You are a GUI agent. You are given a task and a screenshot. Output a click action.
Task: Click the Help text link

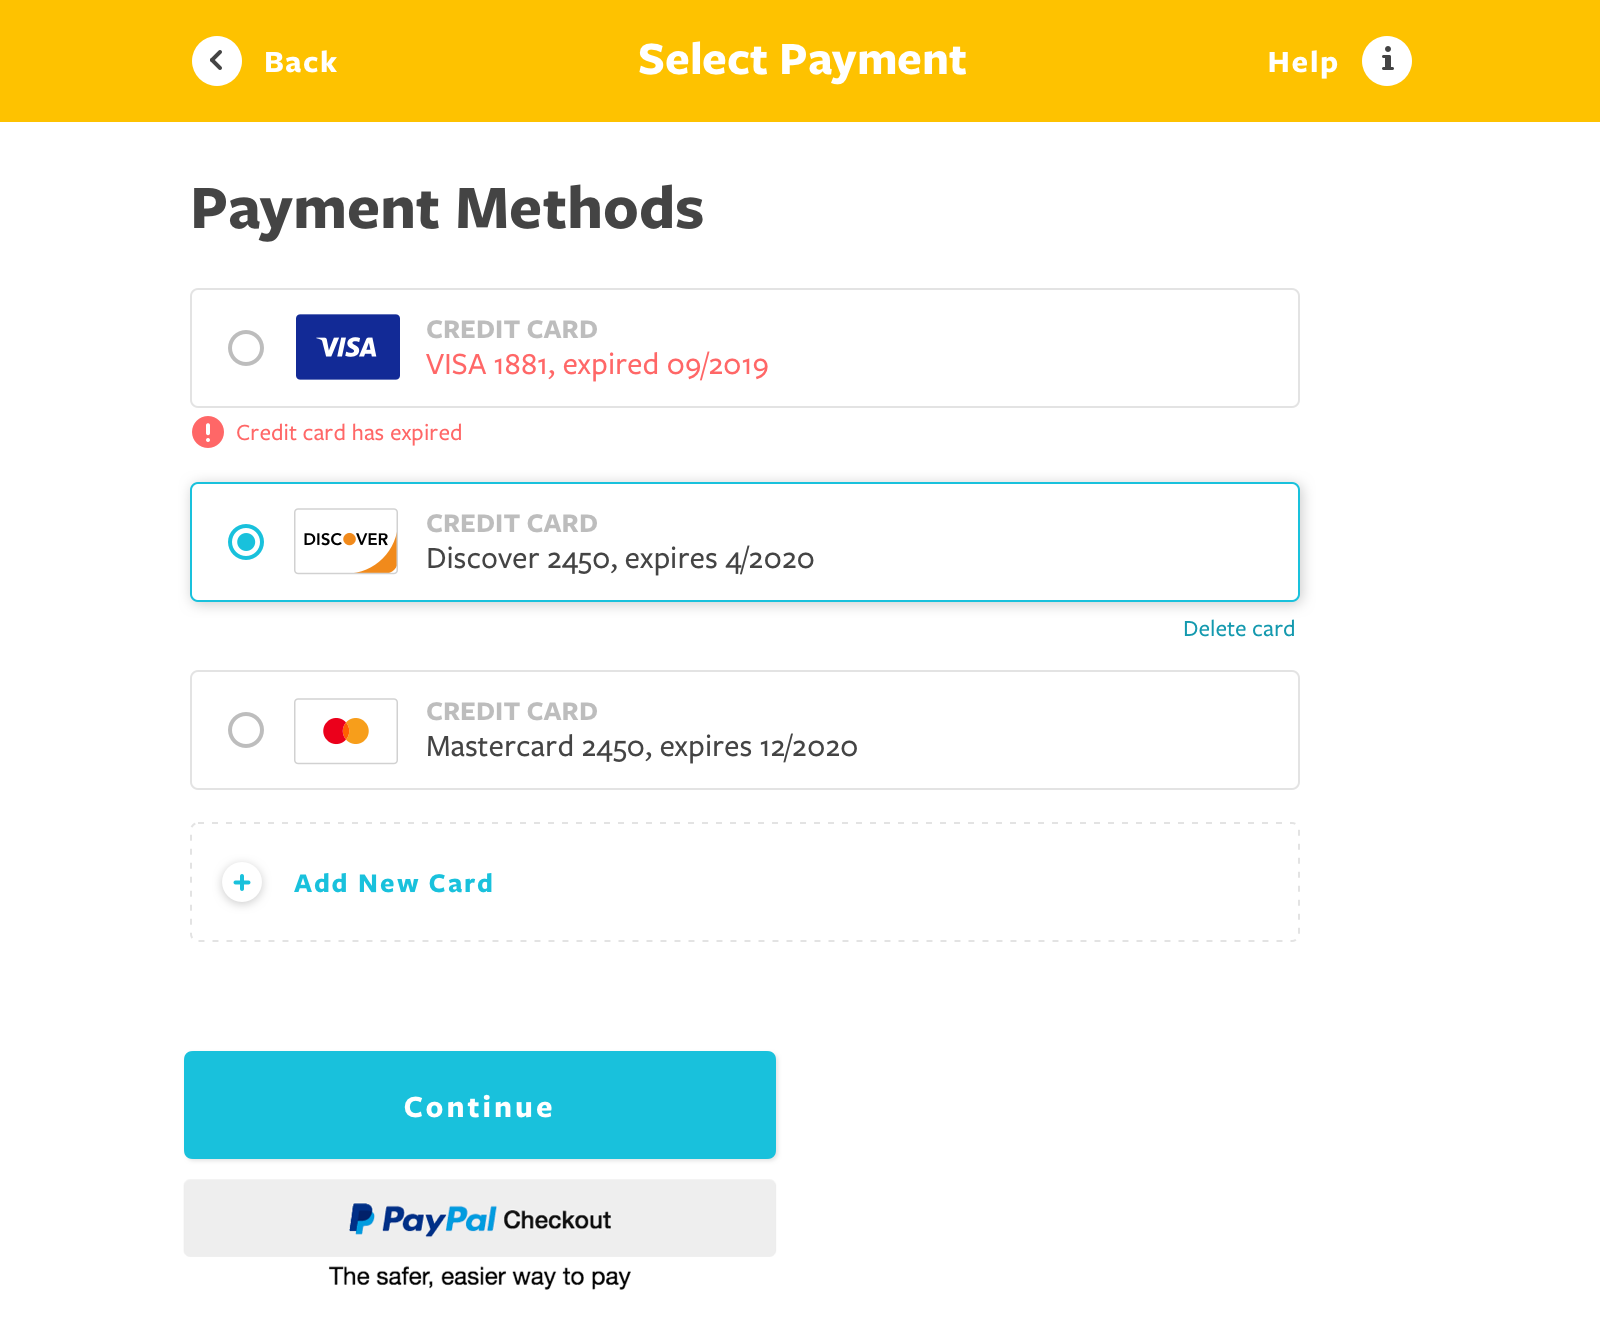click(1302, 62)
